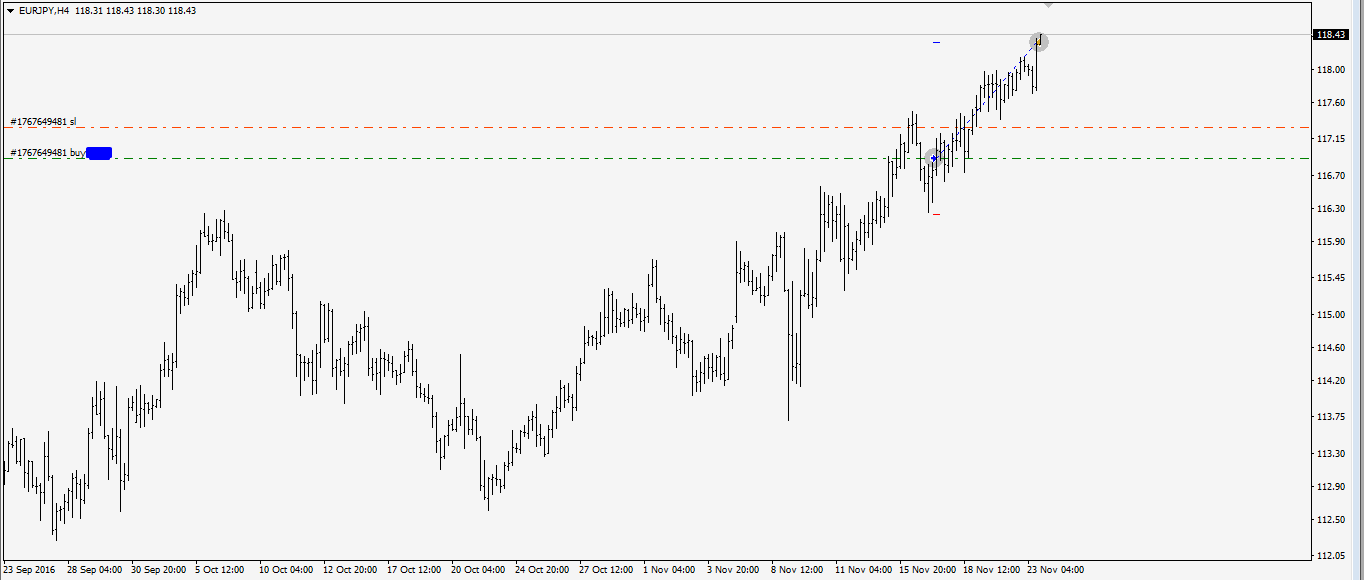Click the 117.15 price scale label
The width and height of the screenshot is (1364, 580).
1330,139
